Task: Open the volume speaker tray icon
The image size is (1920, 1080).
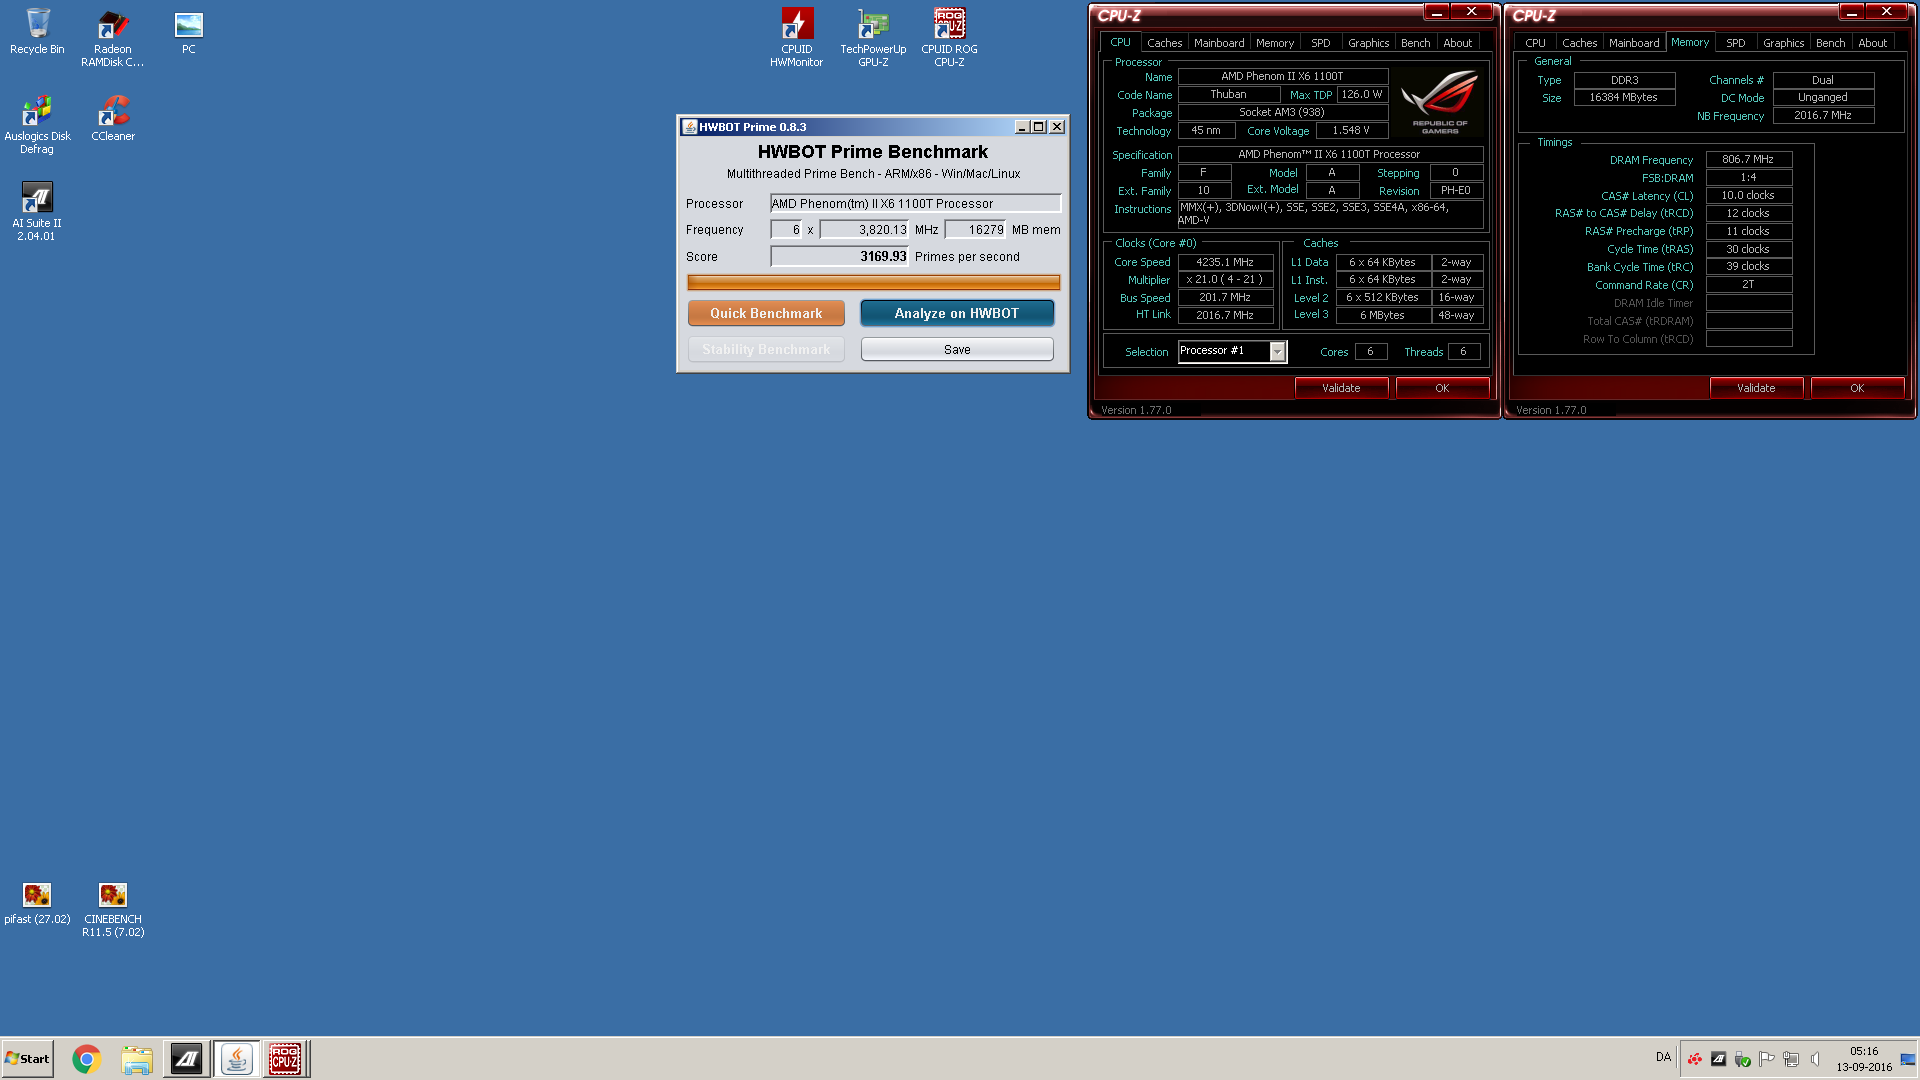Action: coord(1815,1059)
